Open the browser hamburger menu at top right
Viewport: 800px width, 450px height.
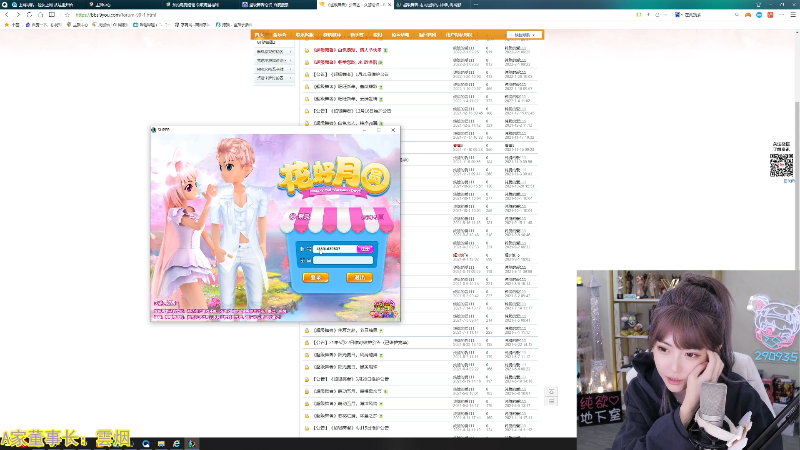[793, 15]
